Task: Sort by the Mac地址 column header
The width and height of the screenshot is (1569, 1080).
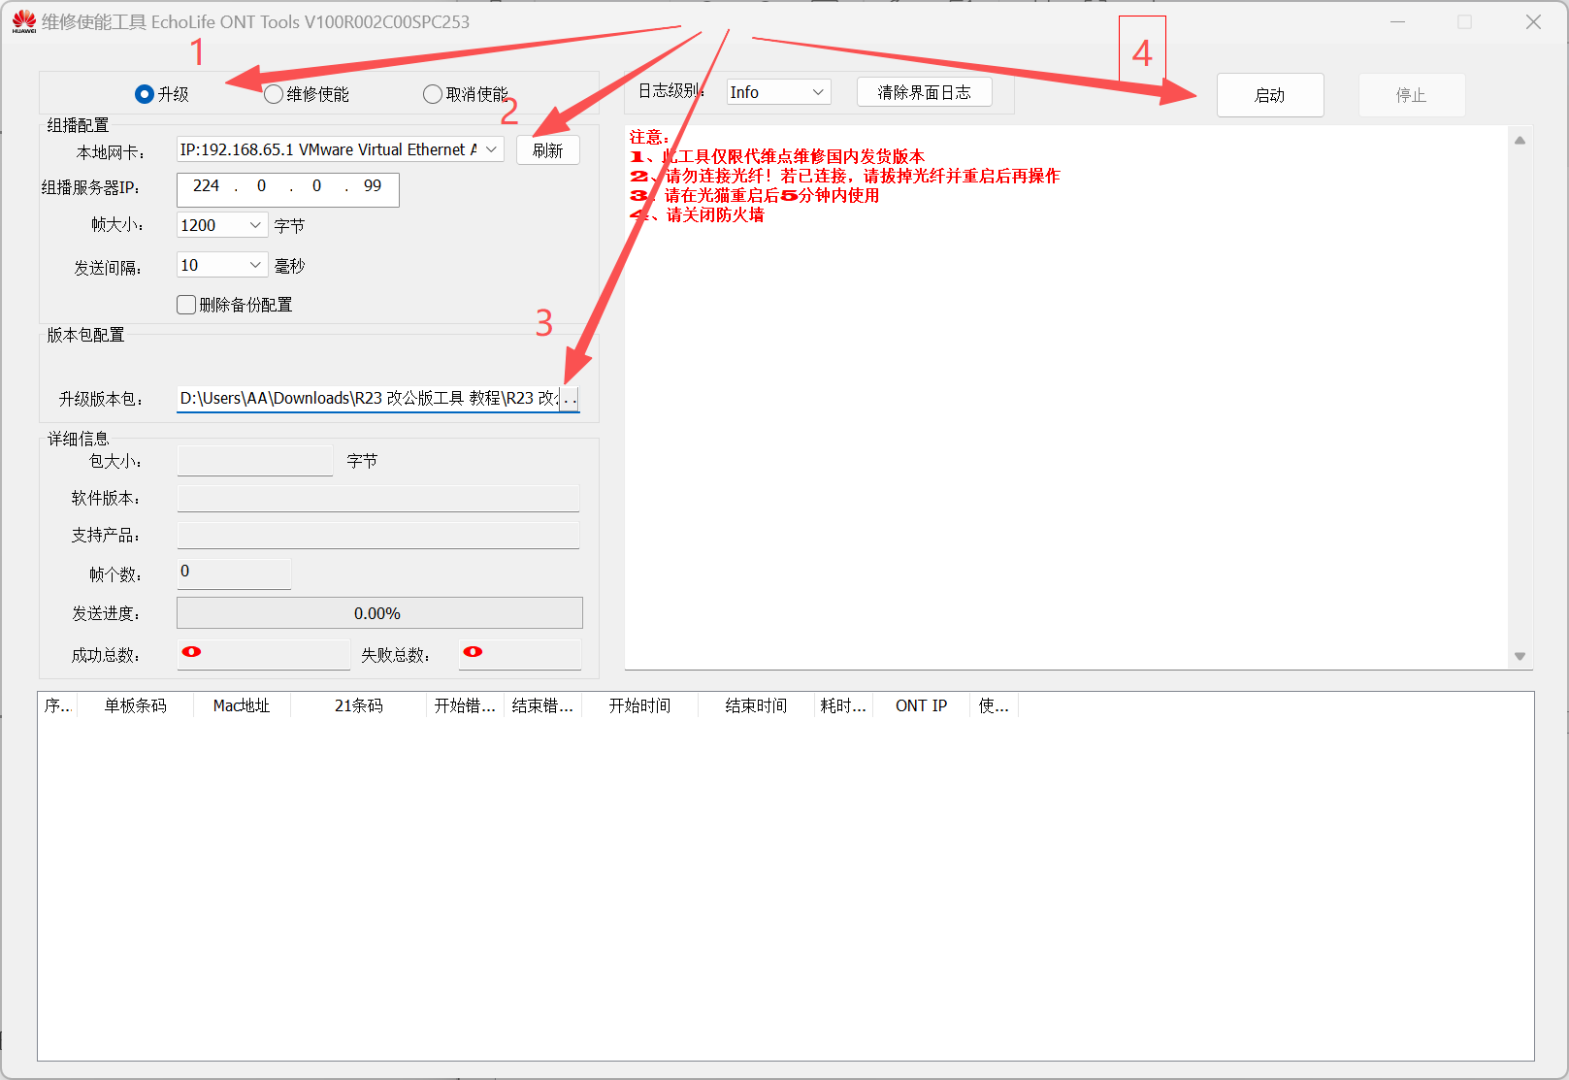Action: [242, 706]
